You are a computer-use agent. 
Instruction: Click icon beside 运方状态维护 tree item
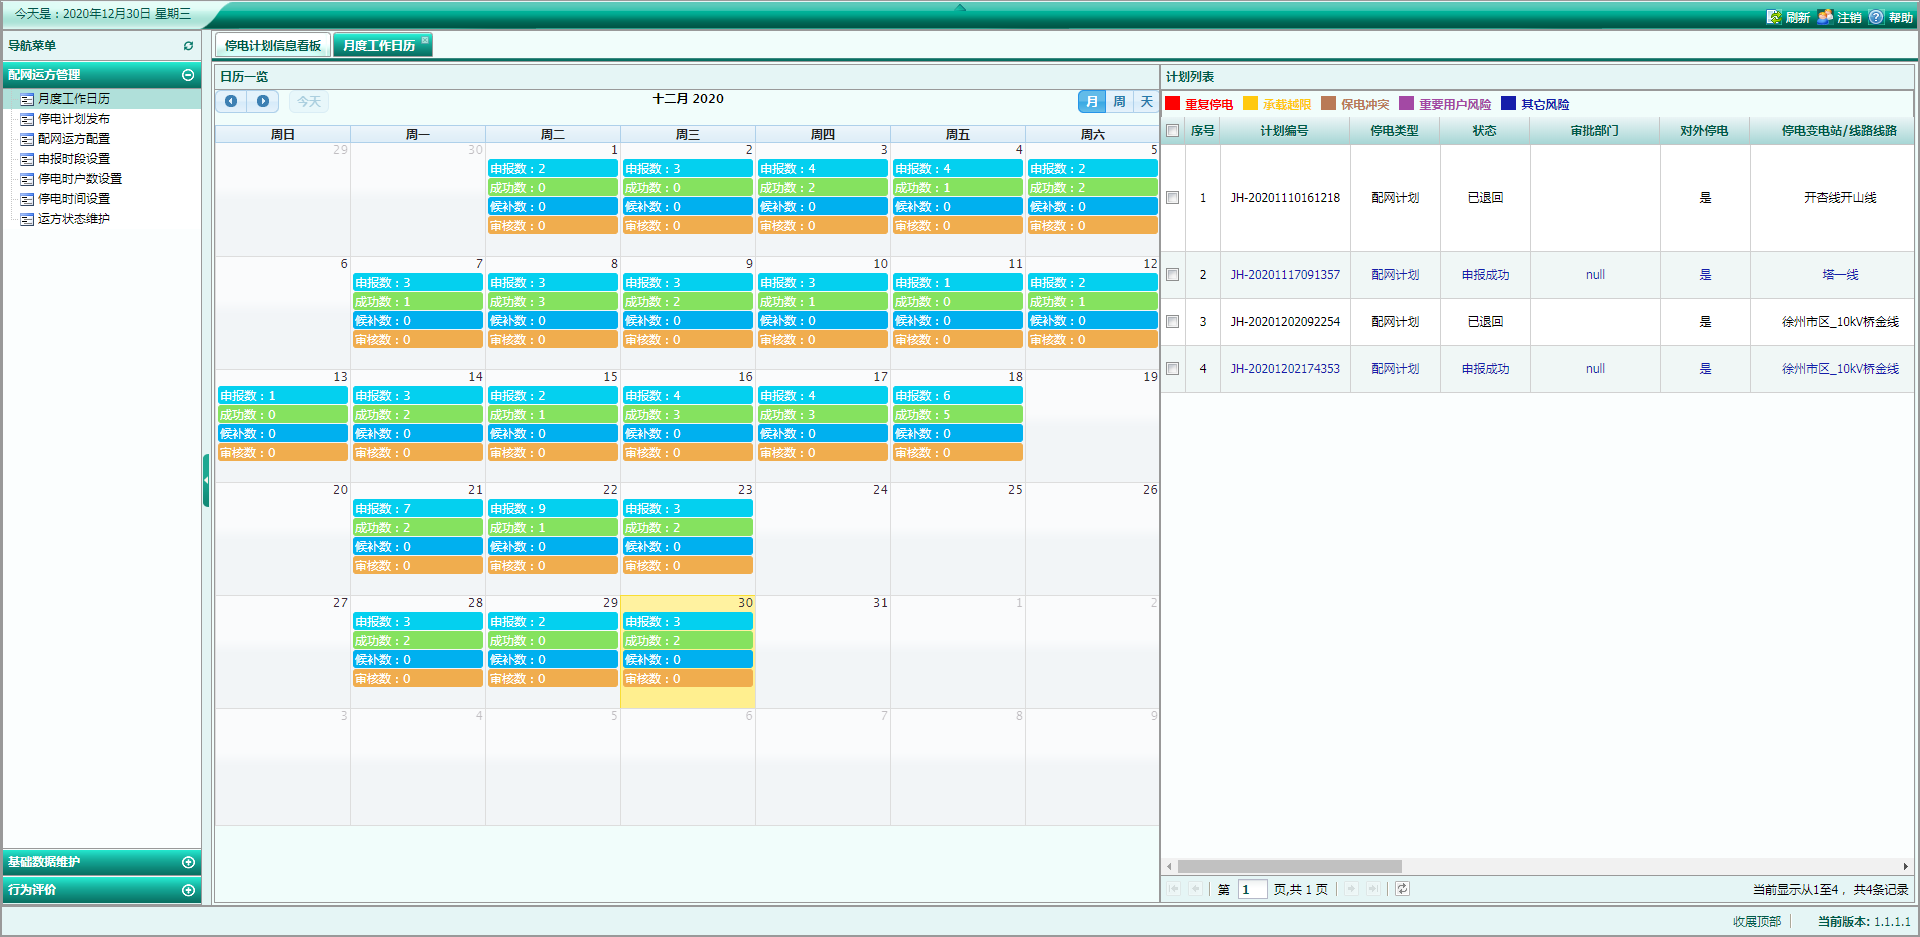coord(27,219)
